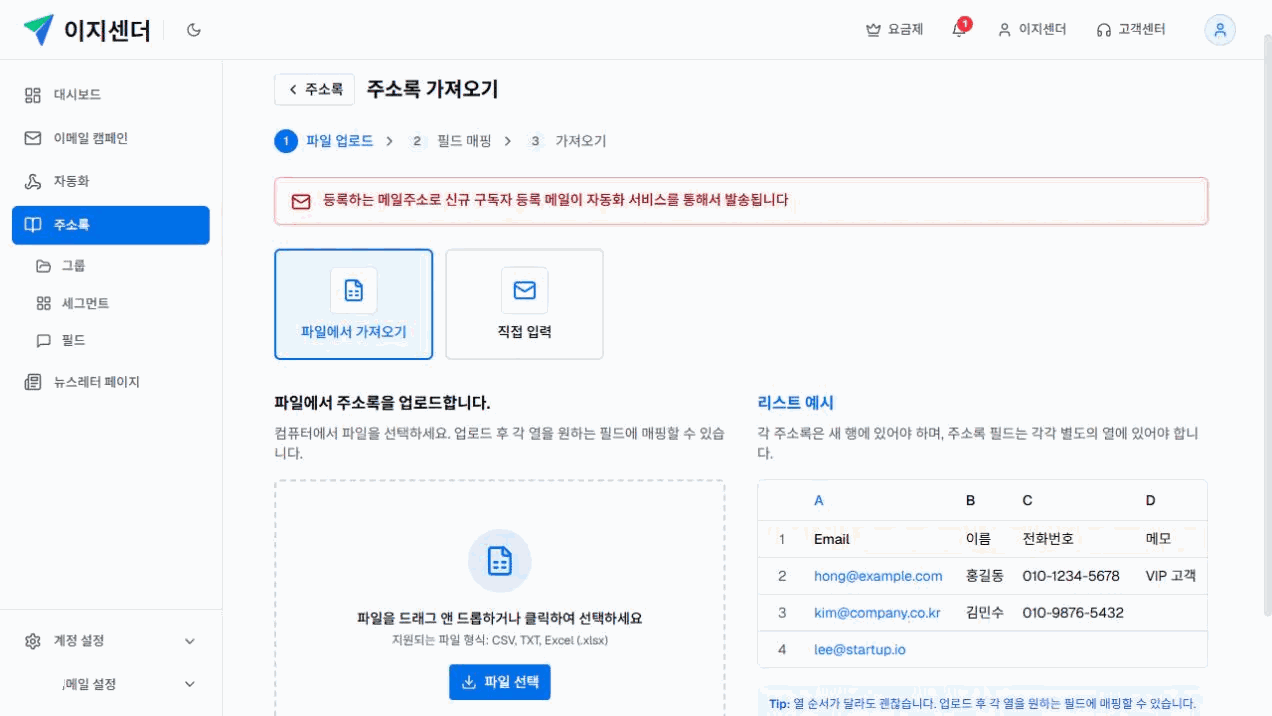Click the lee@startup.io cell
Screen dimensions: 1272x716
pyautogui.click(x=860, y=650)
